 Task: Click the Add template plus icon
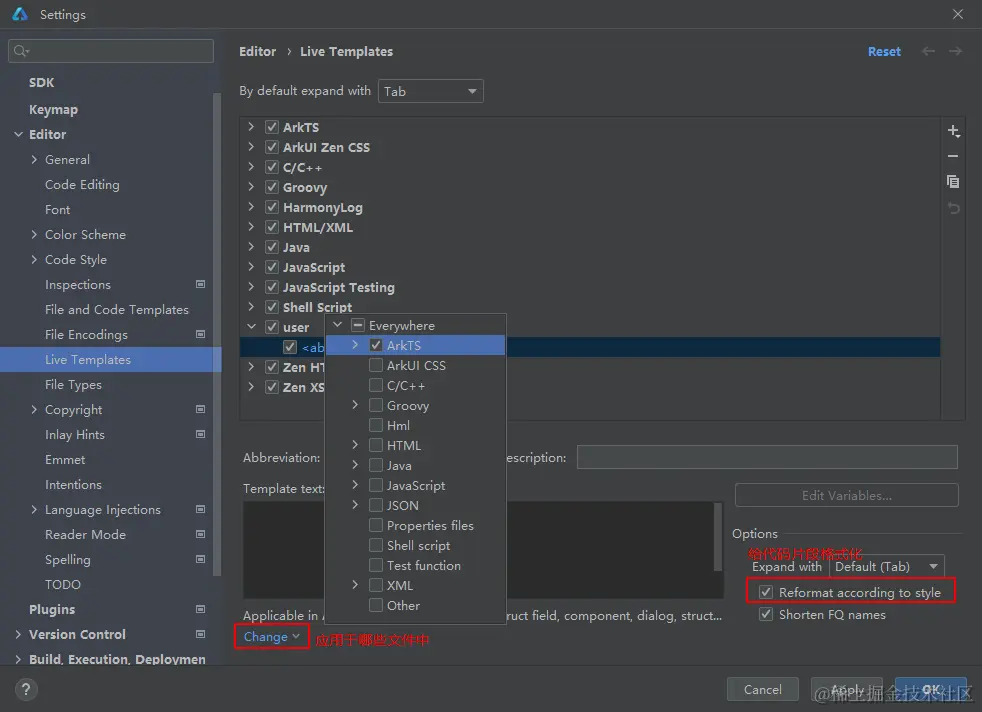point(953,131)
